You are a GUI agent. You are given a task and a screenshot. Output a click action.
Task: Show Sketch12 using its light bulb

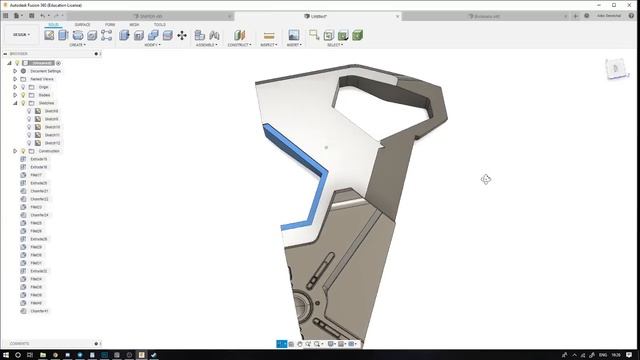pos(29,143)
